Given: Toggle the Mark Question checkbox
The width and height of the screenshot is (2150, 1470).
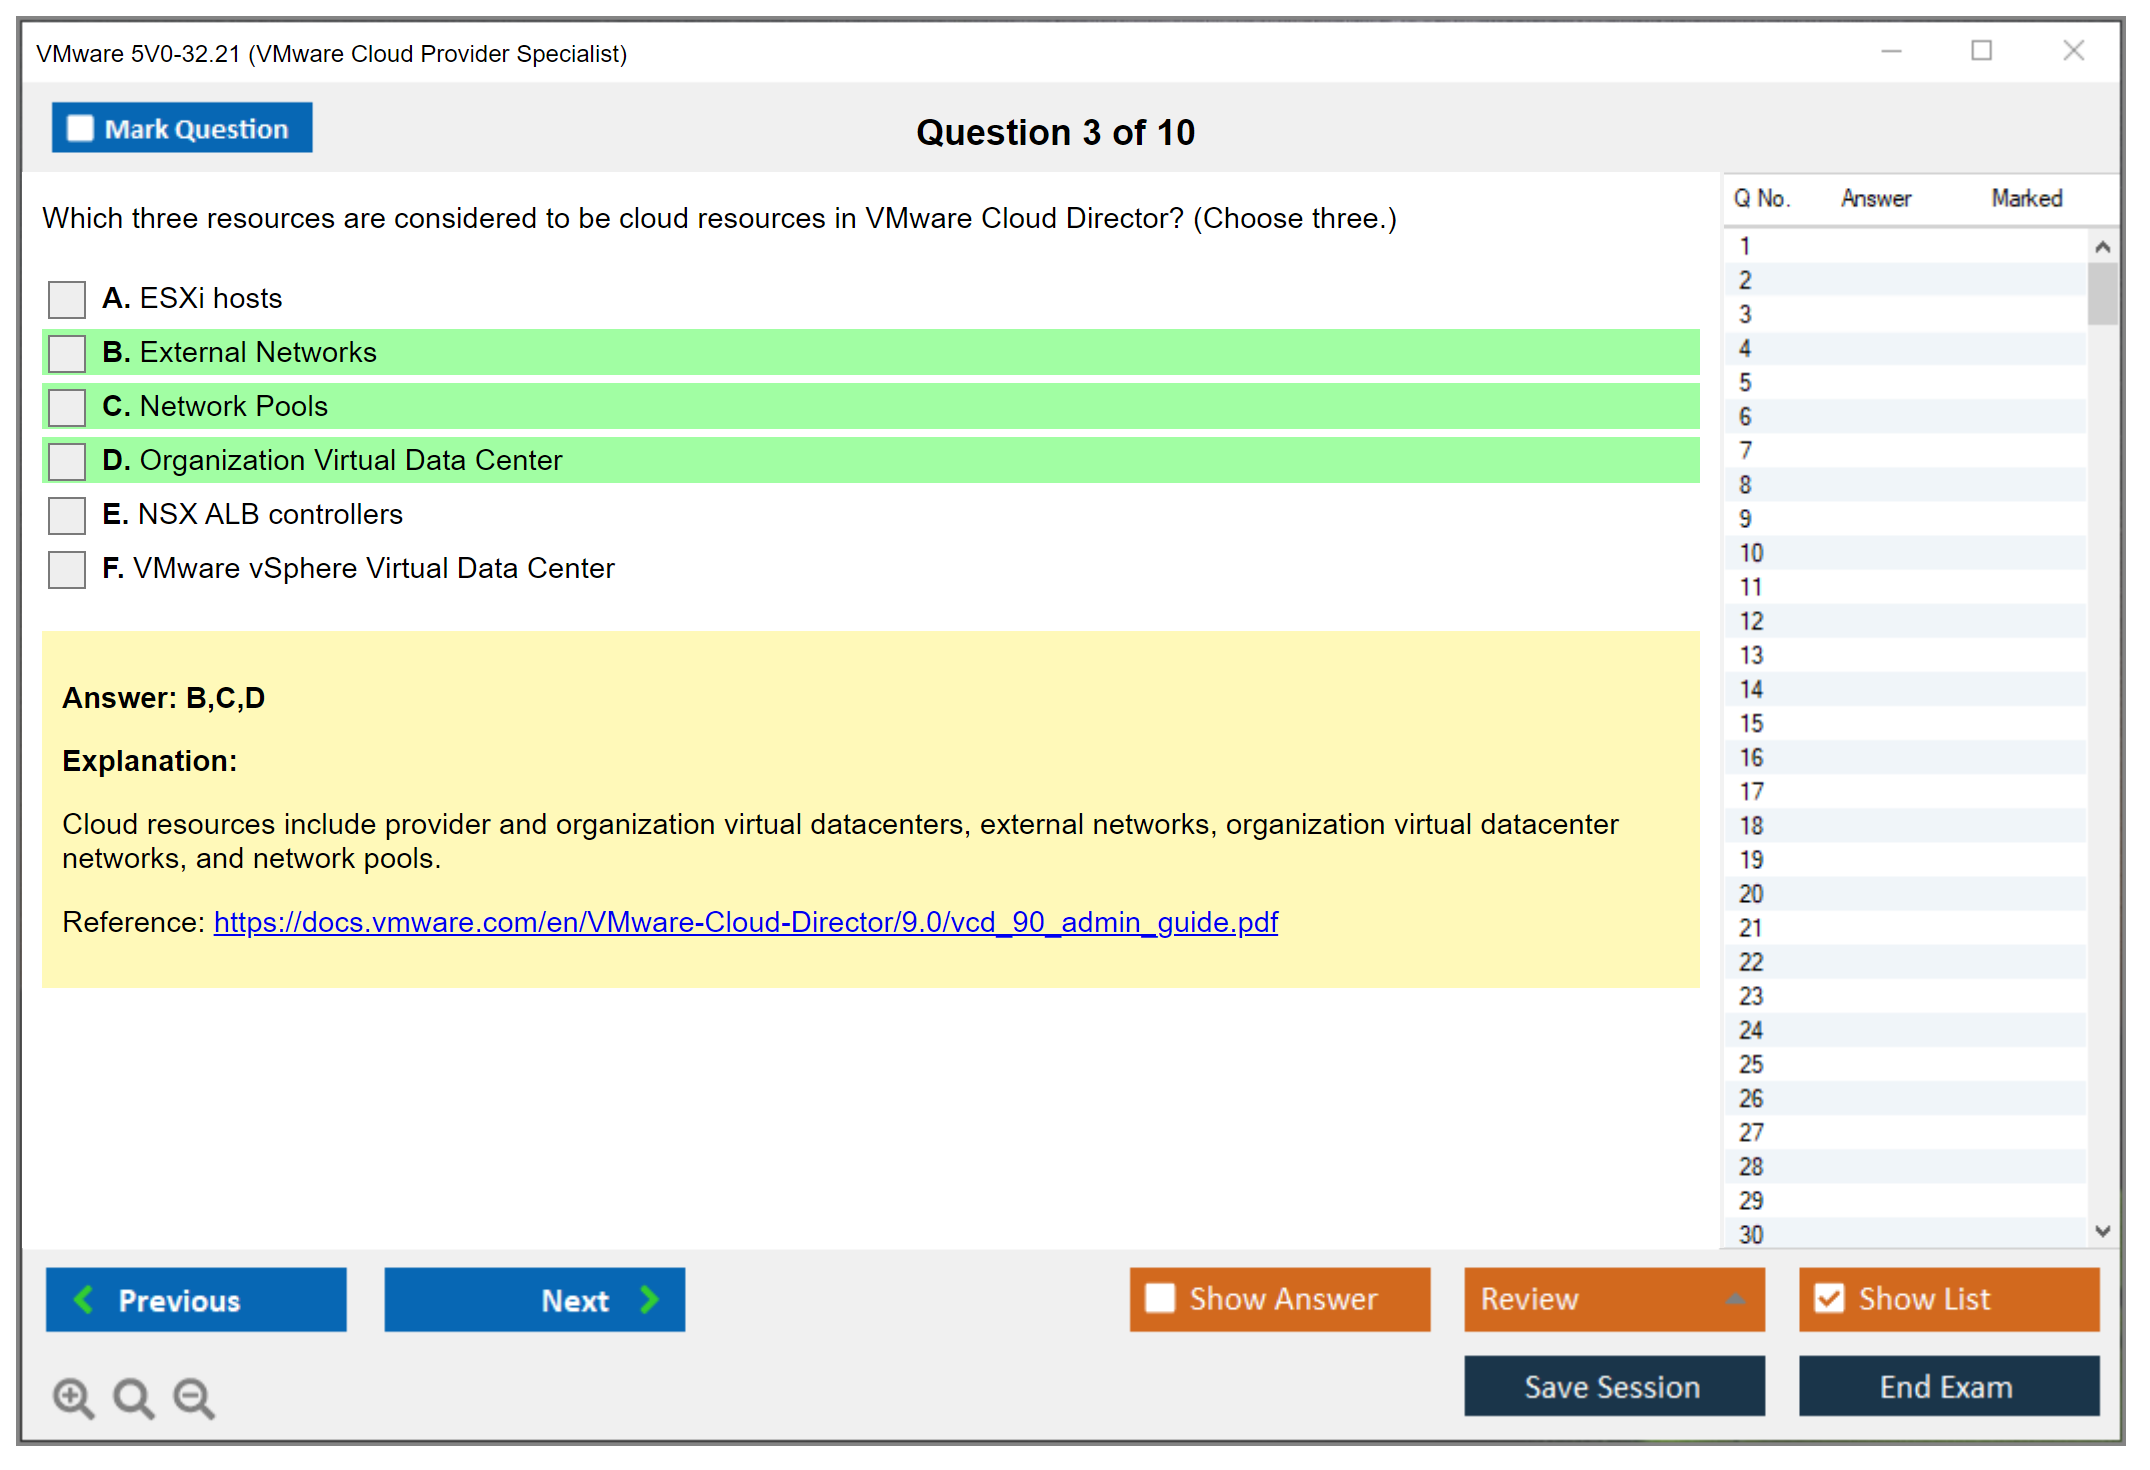Looking at the screenshot, I should (x=80, y=129).
